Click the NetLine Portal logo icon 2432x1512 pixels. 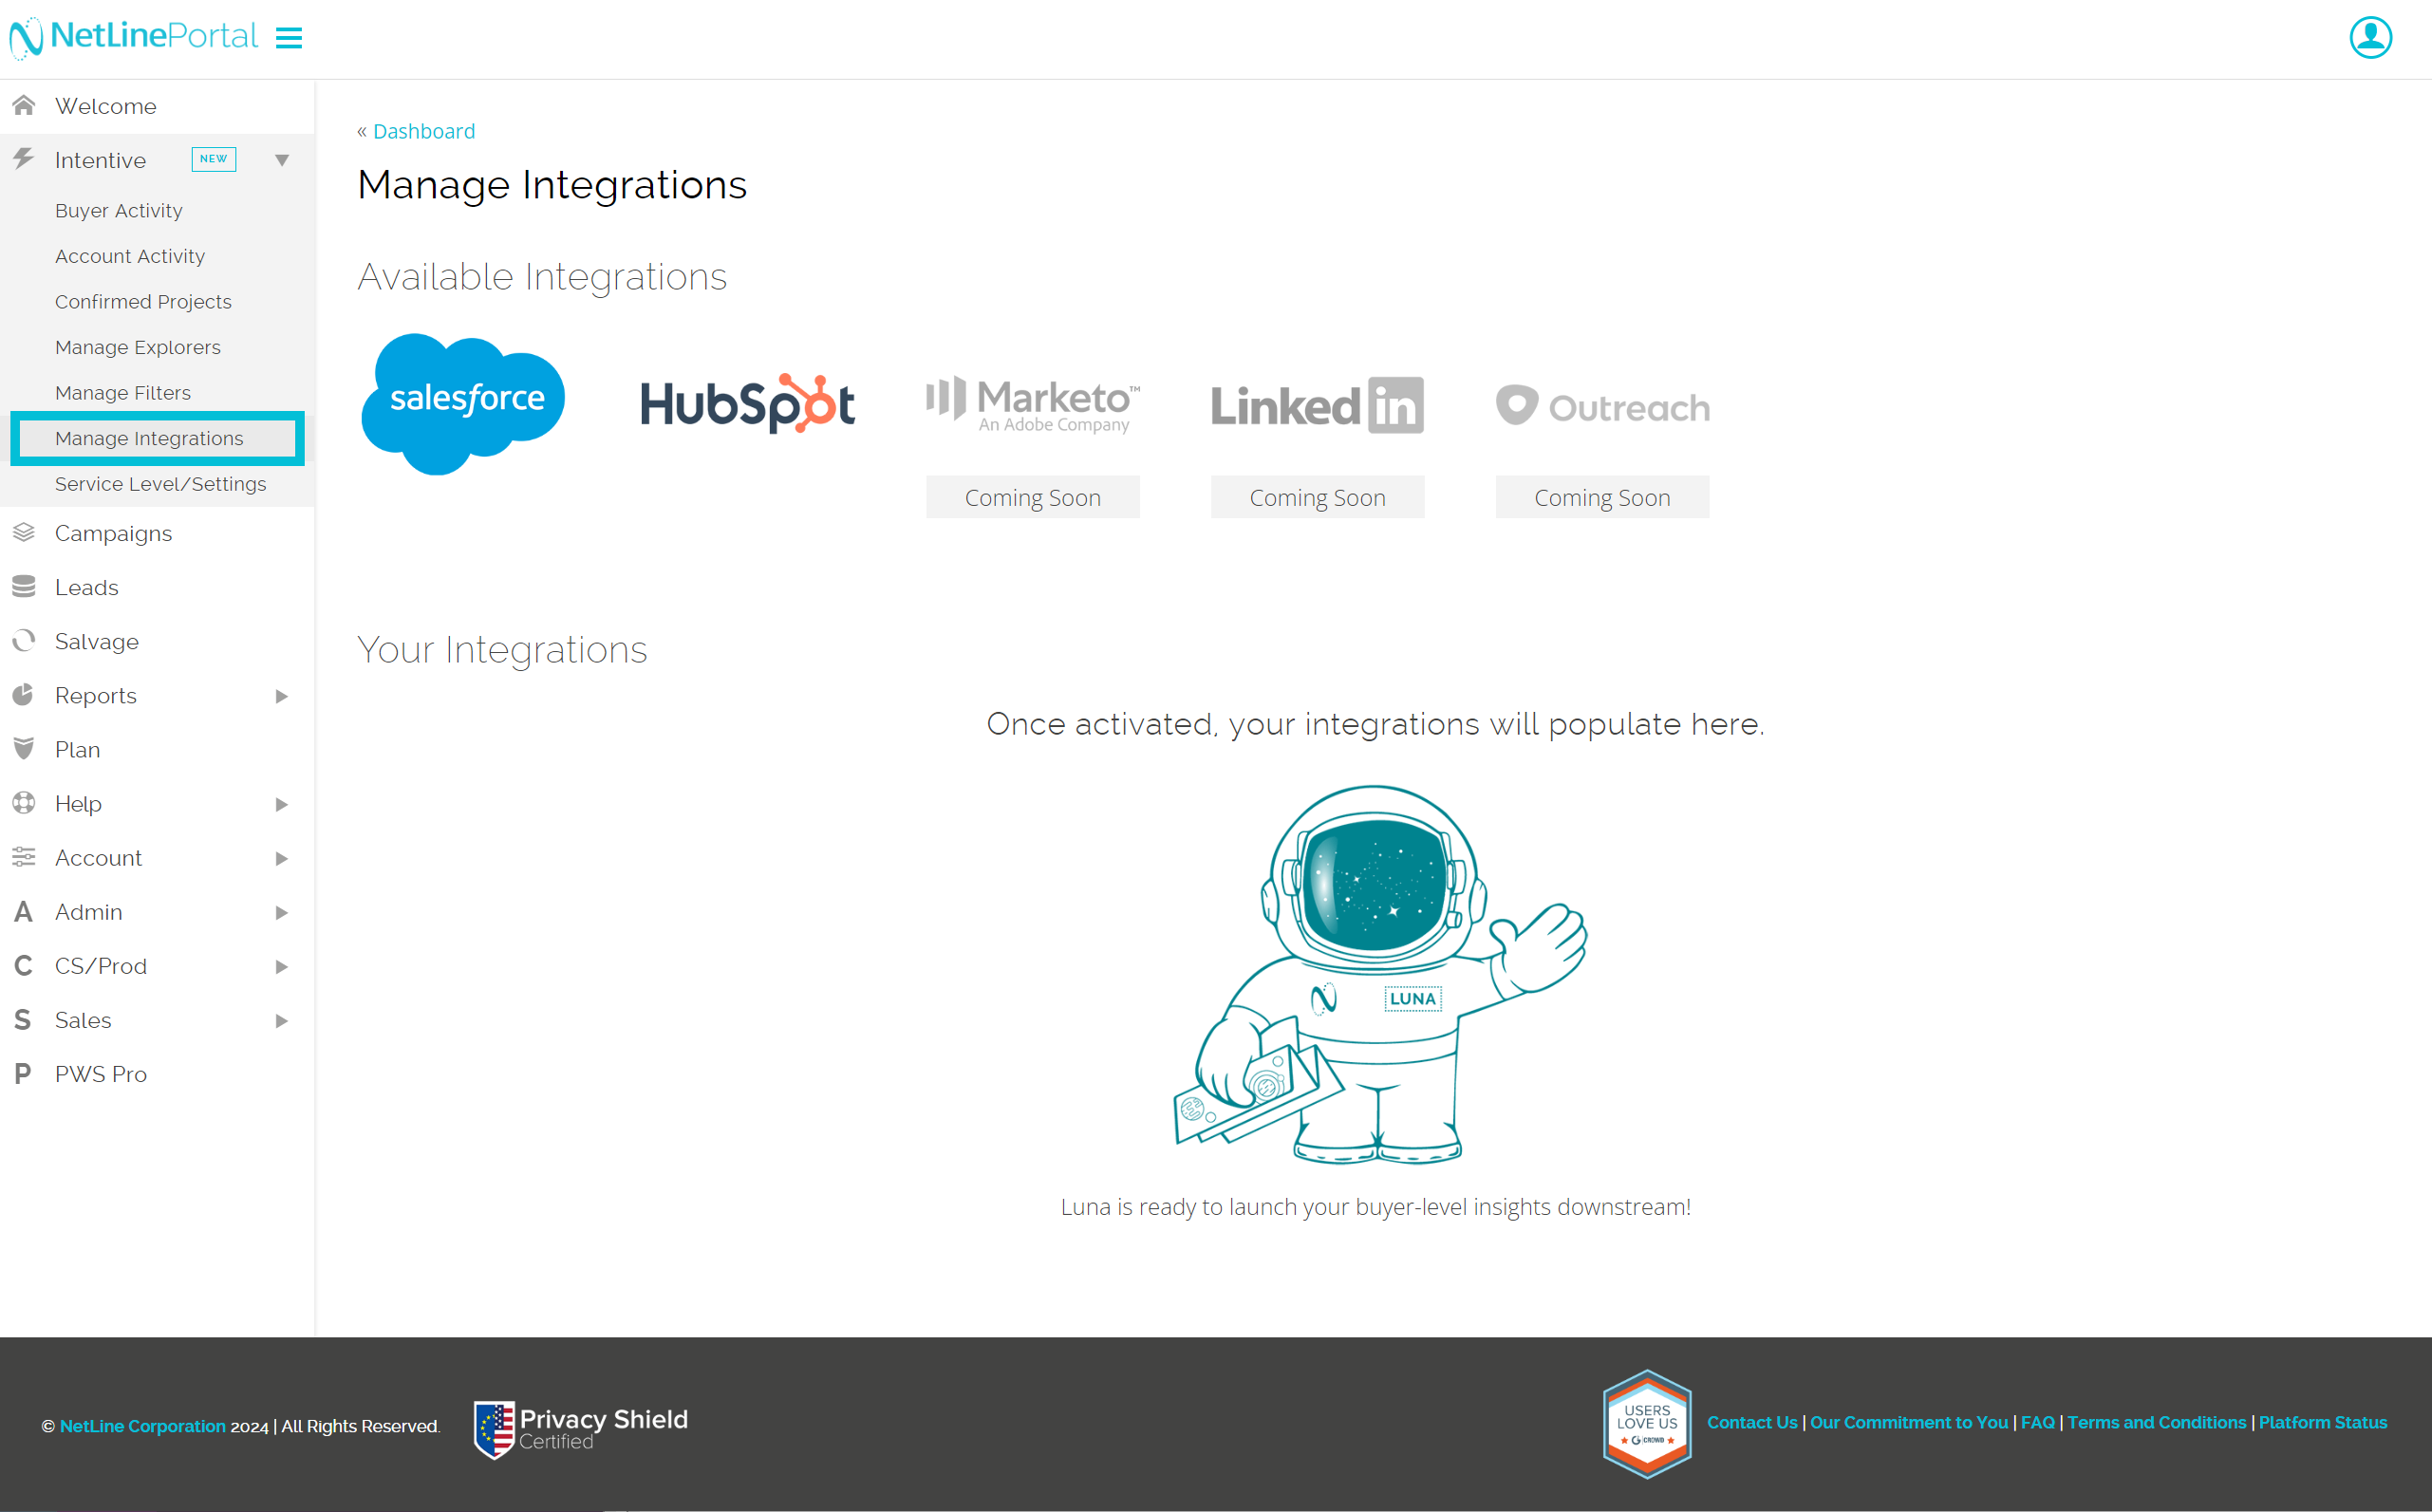point(25,37)
